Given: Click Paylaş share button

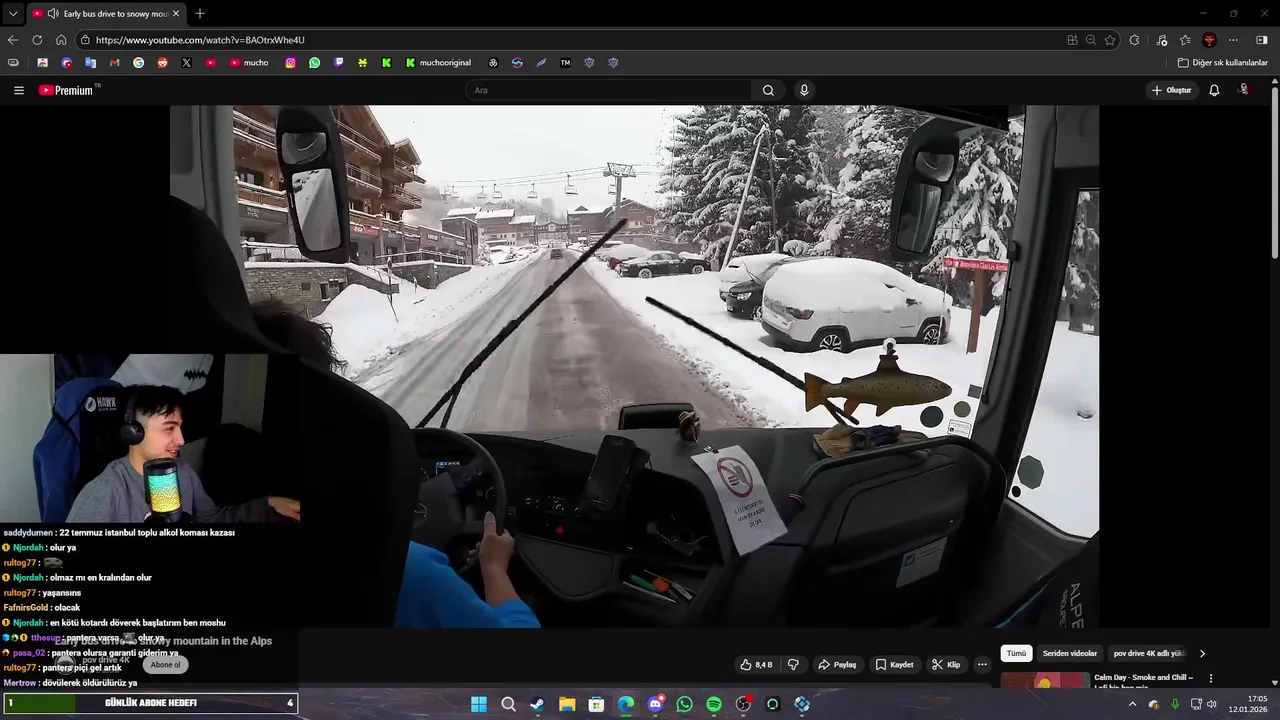Looking at the screenshot, I should click(x=837, y=665).
